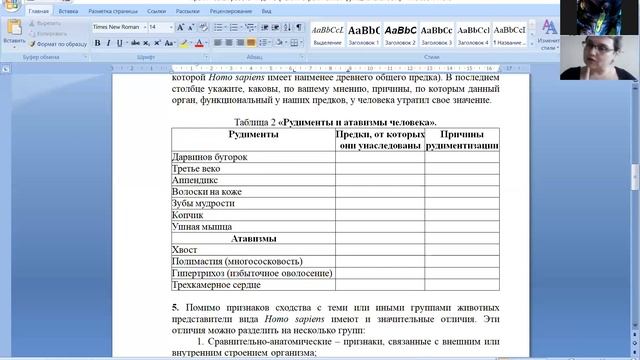Click table cell 'Трехкамерное сердце'
The image size is (640, 360).
253,285
